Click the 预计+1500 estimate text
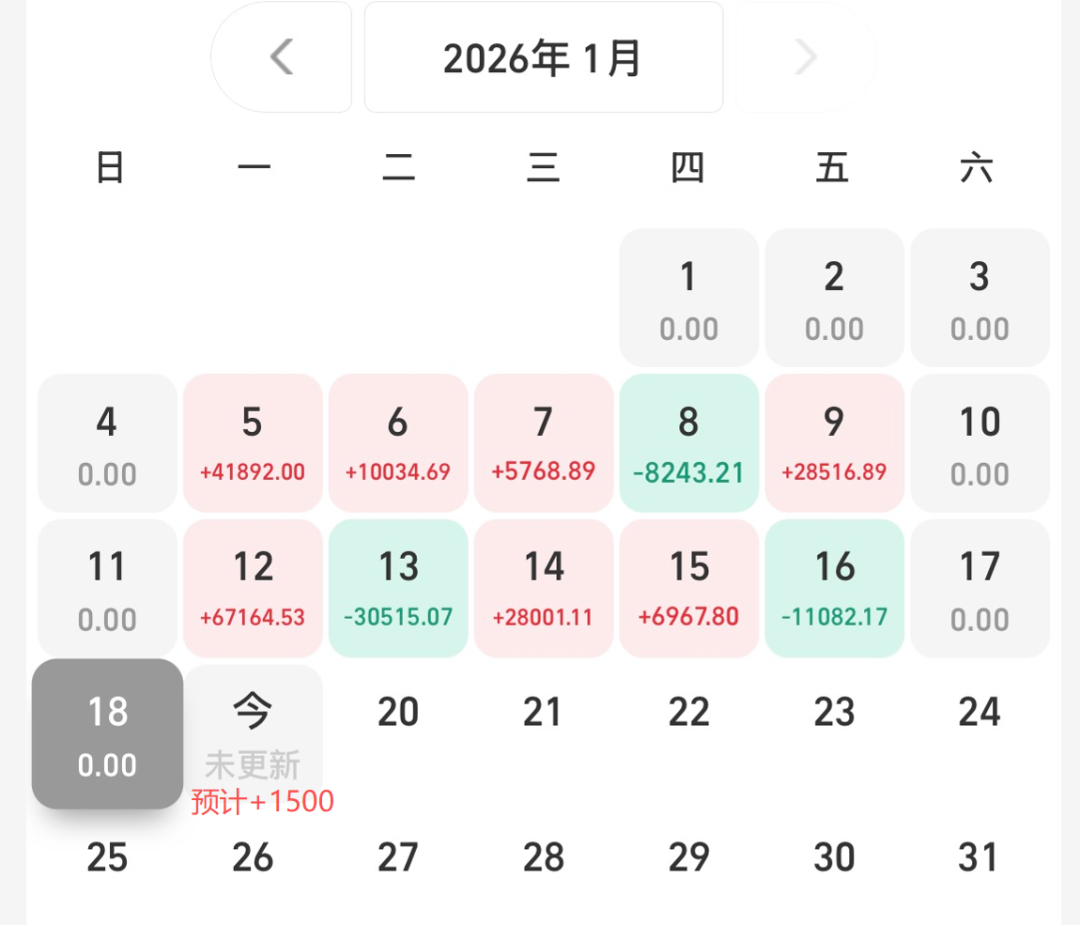Image resolution: width=1080 pixels, height=925 pixels. (x=262, y=802)
